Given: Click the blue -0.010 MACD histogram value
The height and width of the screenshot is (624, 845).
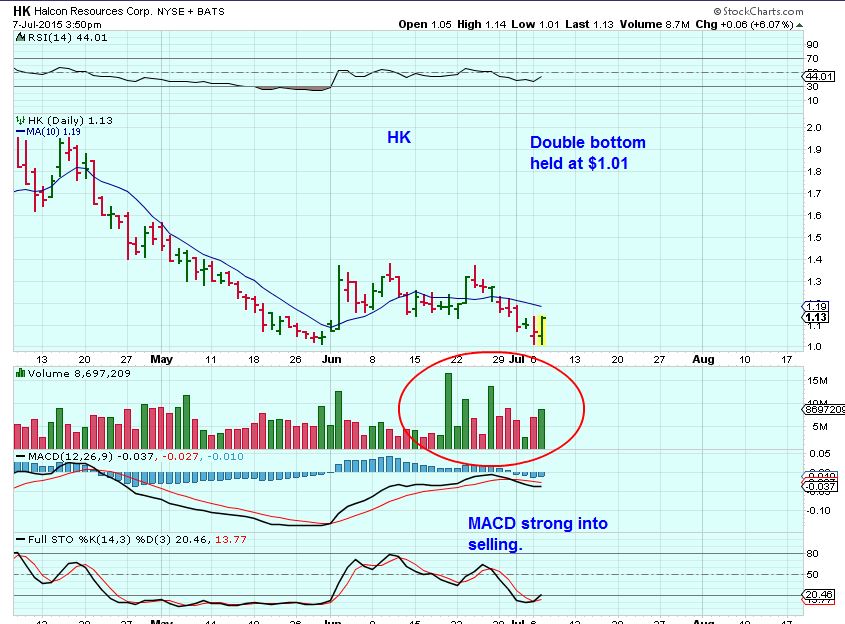Looking at the screenshot, I should pos(225,456).
